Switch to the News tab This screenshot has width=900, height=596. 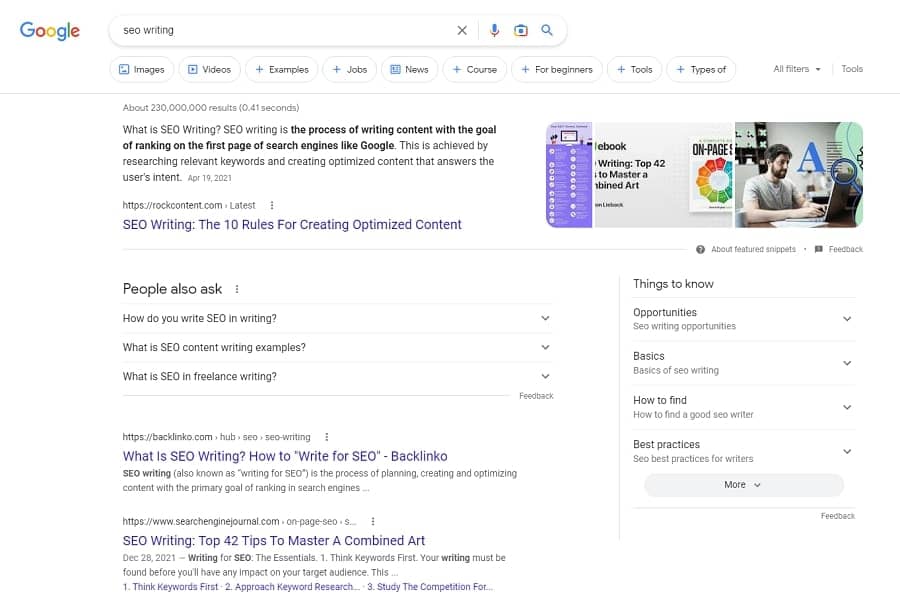coord(410,69)
